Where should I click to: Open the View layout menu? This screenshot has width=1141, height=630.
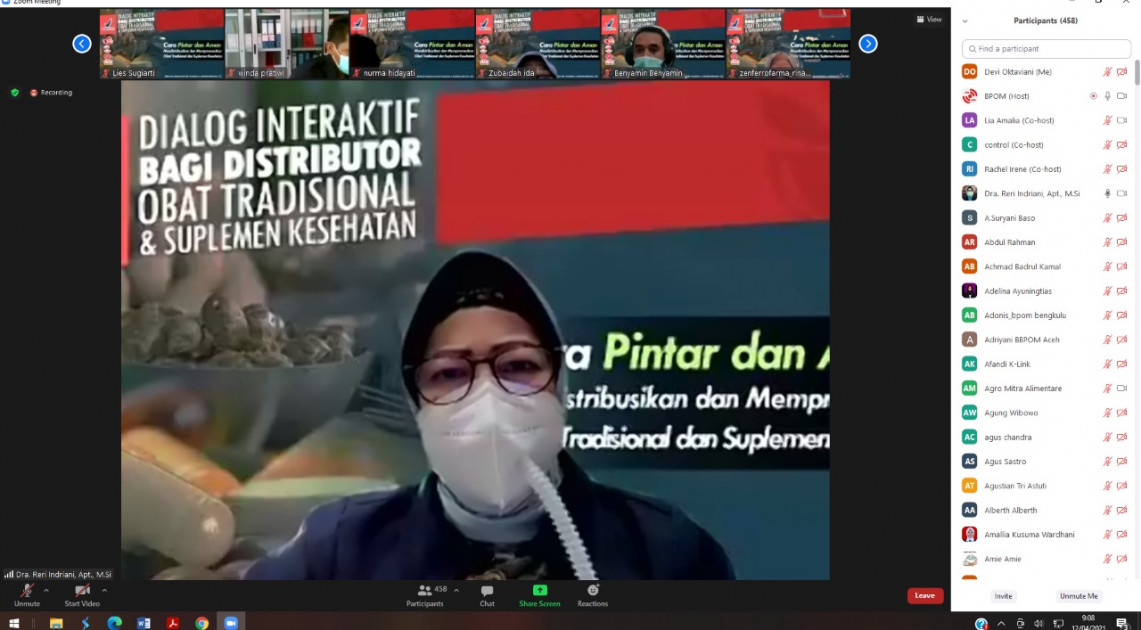pyautogui.click(x=929, y=19)
